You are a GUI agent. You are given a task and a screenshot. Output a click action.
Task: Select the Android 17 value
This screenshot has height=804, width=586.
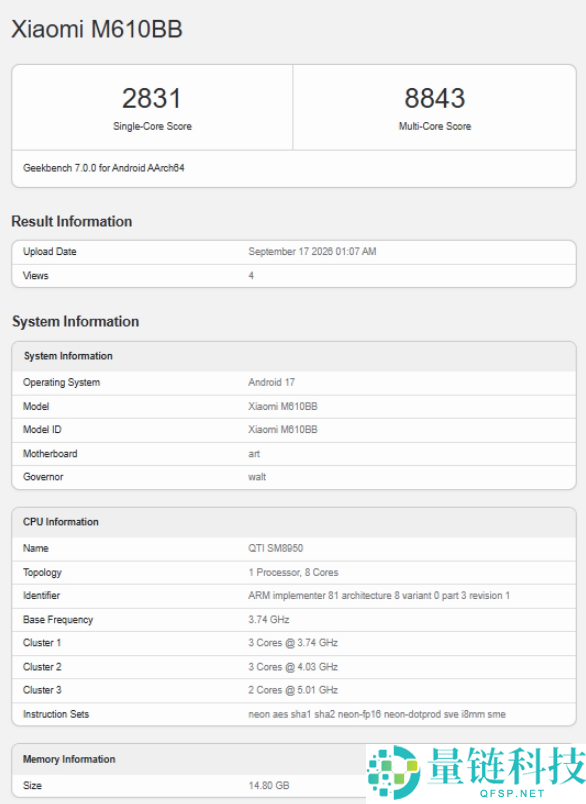coord(271,382)
